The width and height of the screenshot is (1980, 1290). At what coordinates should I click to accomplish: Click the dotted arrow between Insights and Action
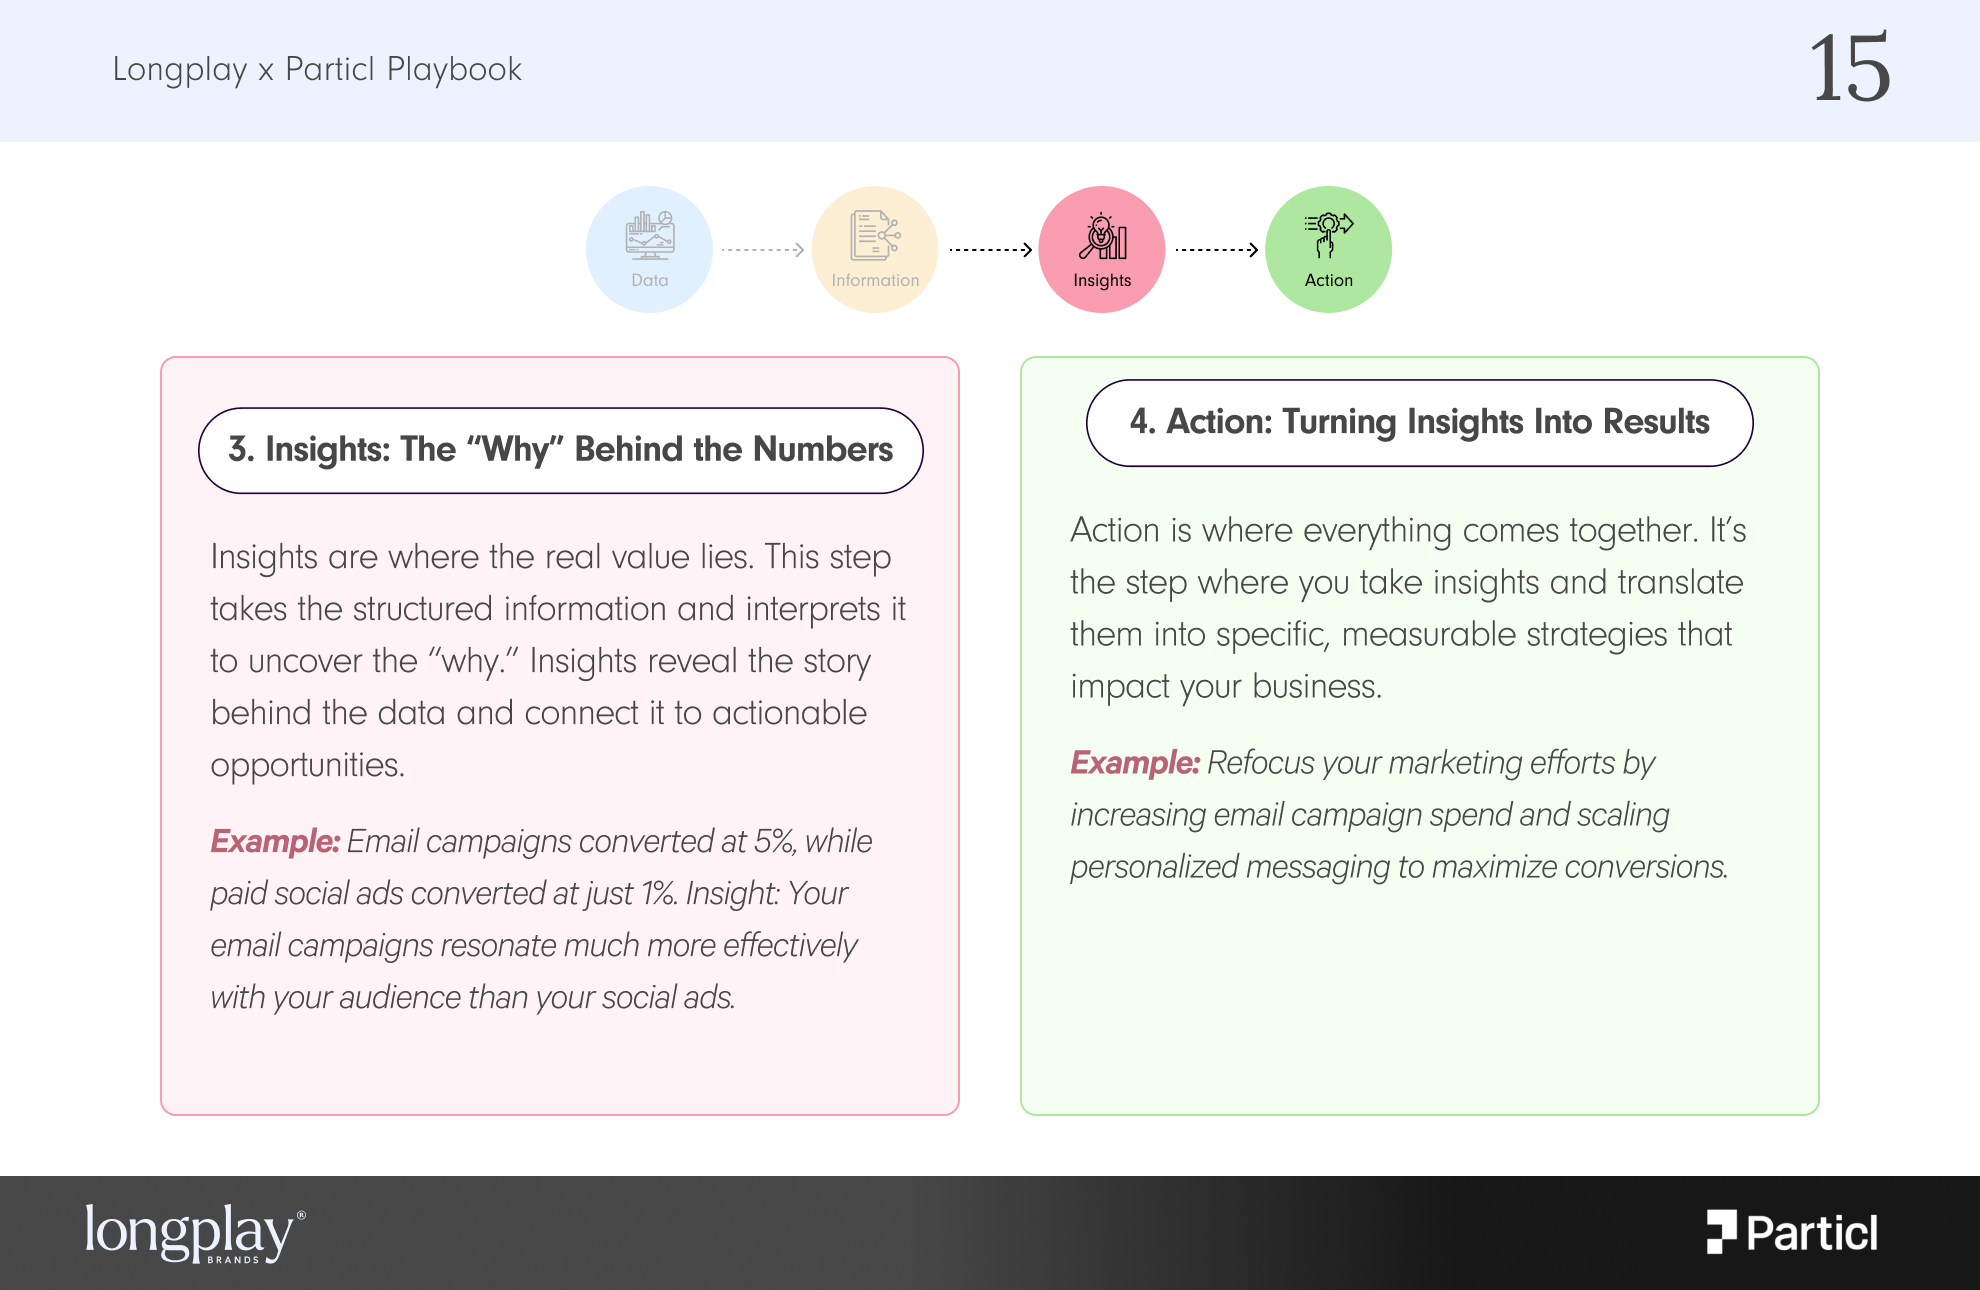[x=1216, y=249]
